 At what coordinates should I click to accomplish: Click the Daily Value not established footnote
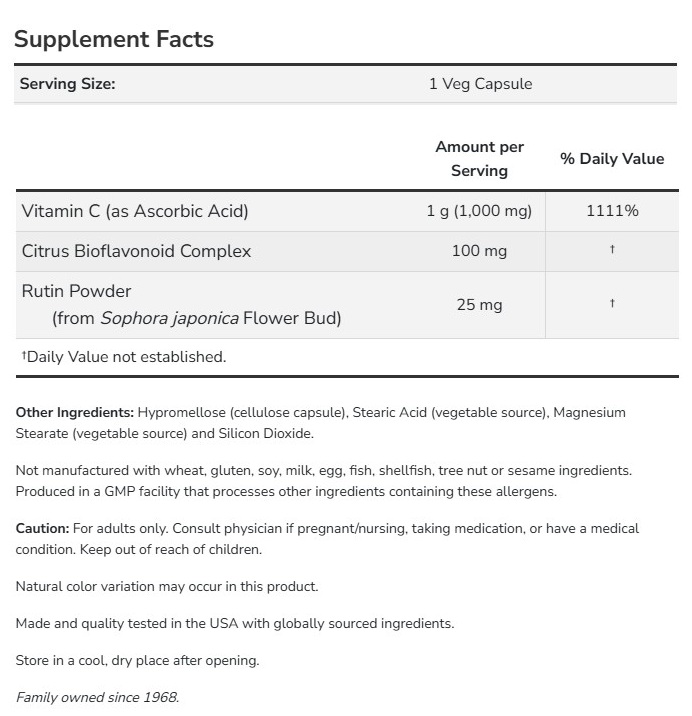(124, 357)
